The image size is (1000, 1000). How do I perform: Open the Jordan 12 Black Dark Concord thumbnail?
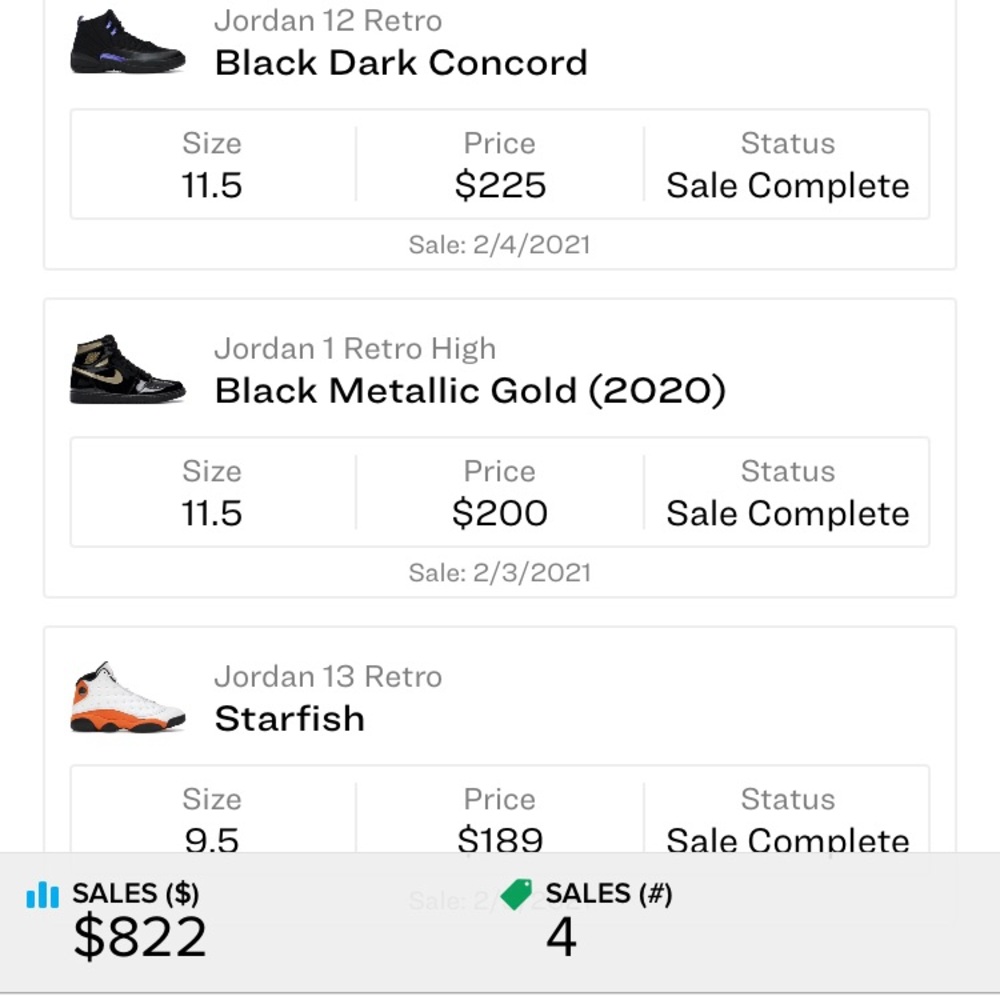coord(127,42)
